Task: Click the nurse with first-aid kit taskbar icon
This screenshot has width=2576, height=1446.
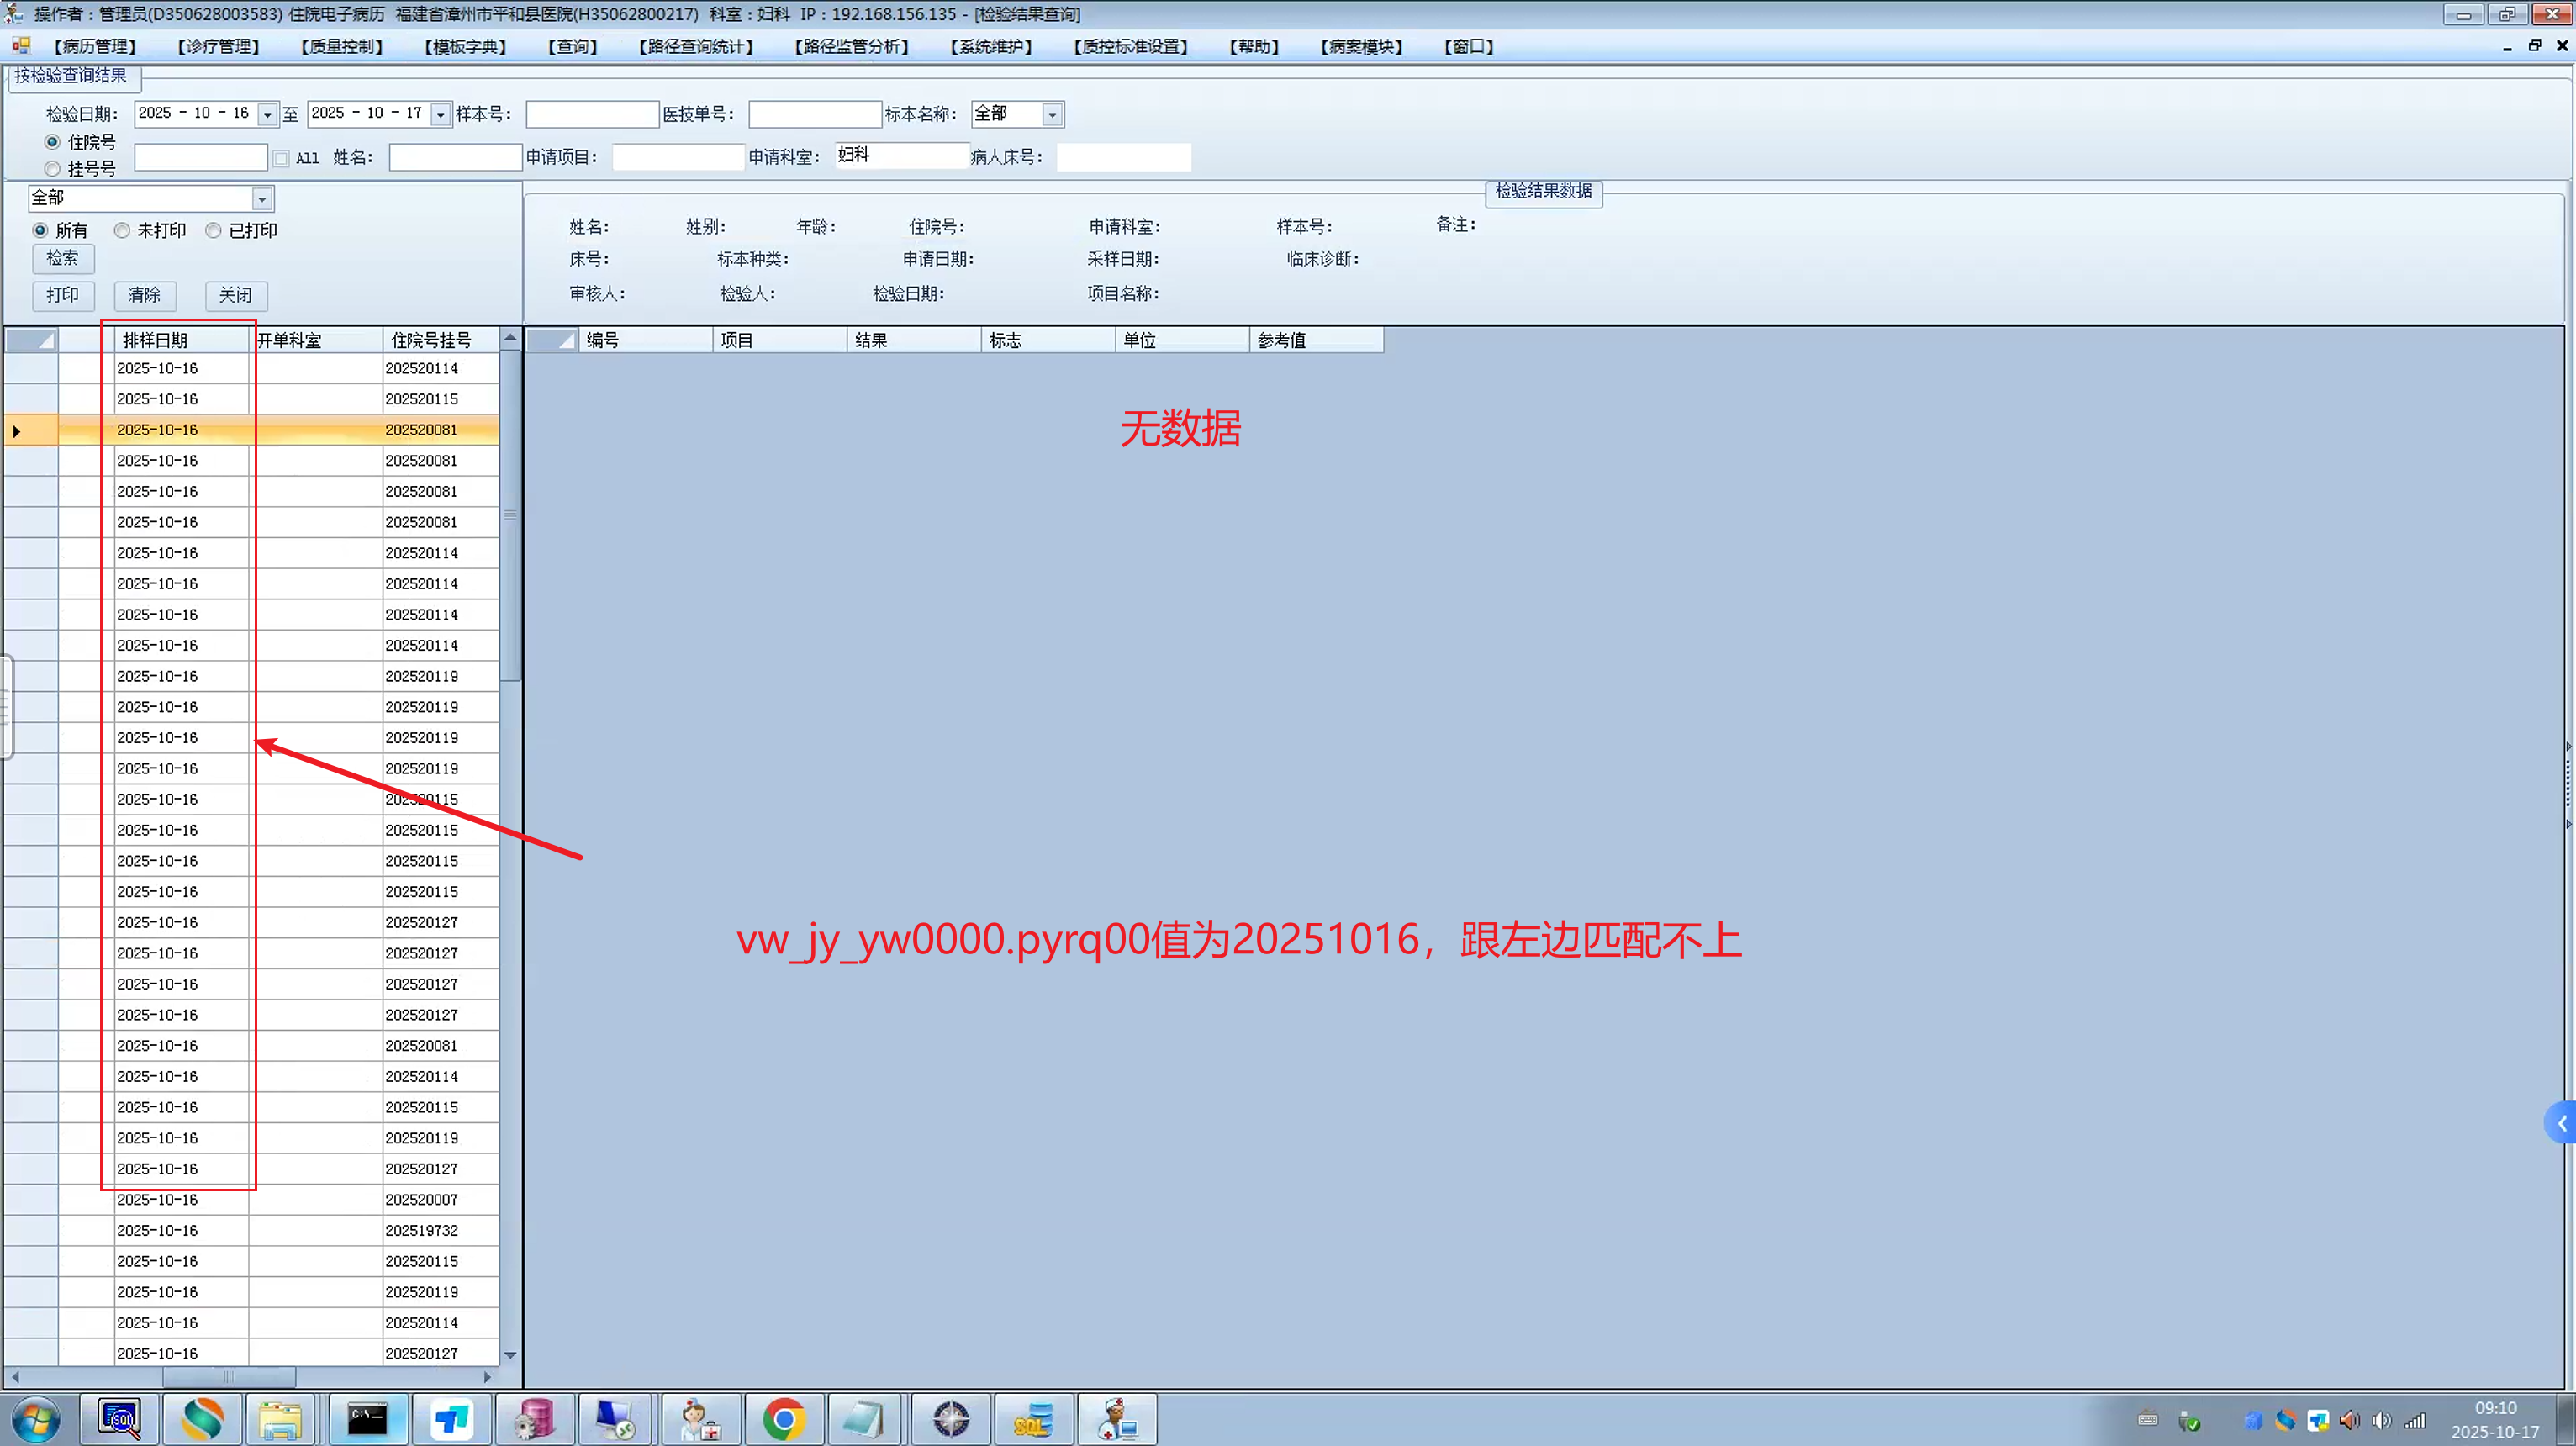Action: coord(699,1419)
